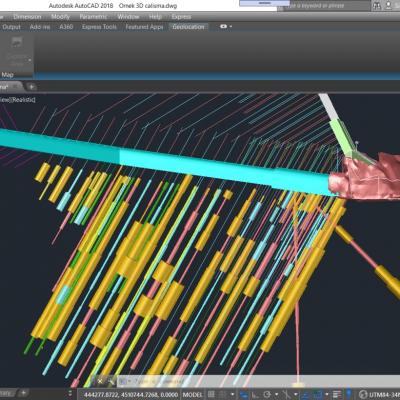Click the annotation scale blue marker icon
This screenshot has height=400, width=400.
point(349,394)
